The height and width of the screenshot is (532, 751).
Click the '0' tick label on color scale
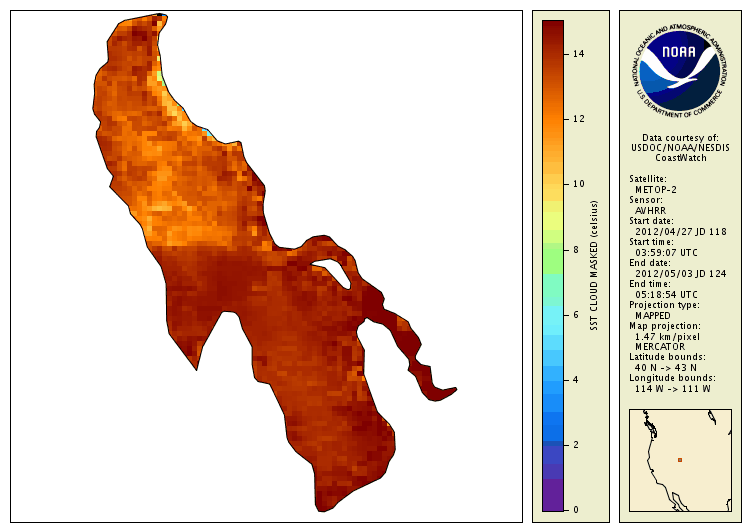pyautogui.click(x=576, y=509)
